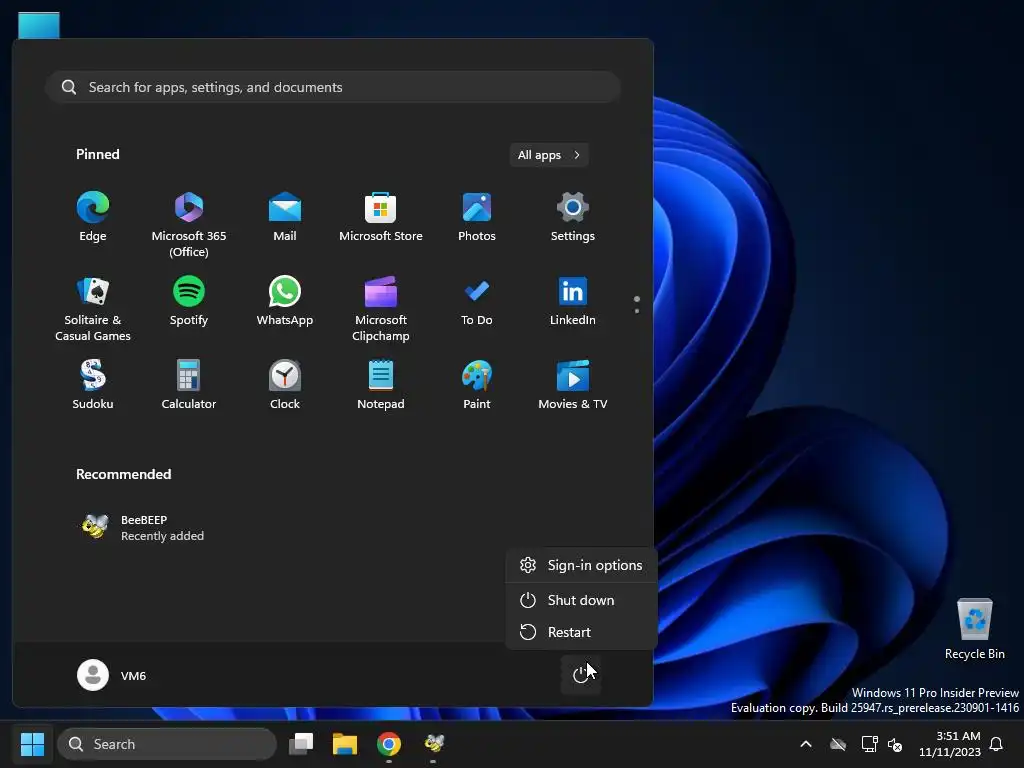Screen dimensions: 1024x768
Task: Launch Microsoft 365 (Office)
Action: [189, 224]
